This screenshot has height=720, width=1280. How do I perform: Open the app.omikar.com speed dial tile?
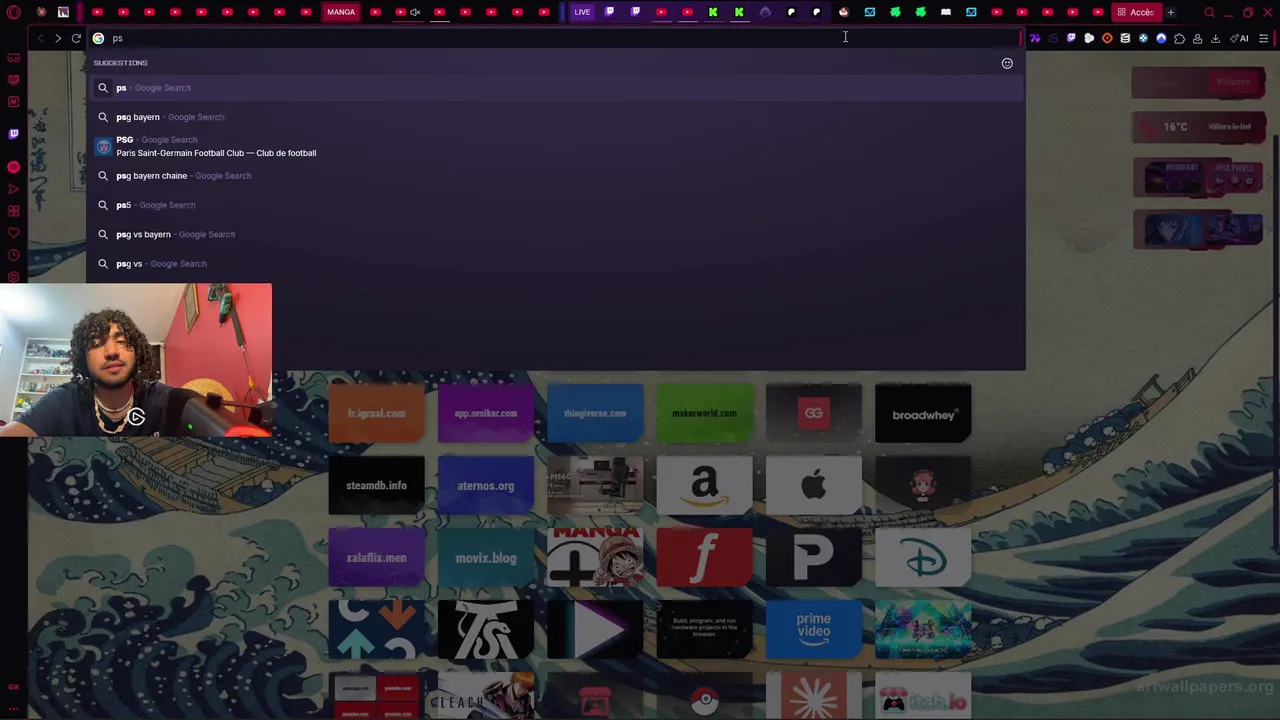(x=486, y=413)
